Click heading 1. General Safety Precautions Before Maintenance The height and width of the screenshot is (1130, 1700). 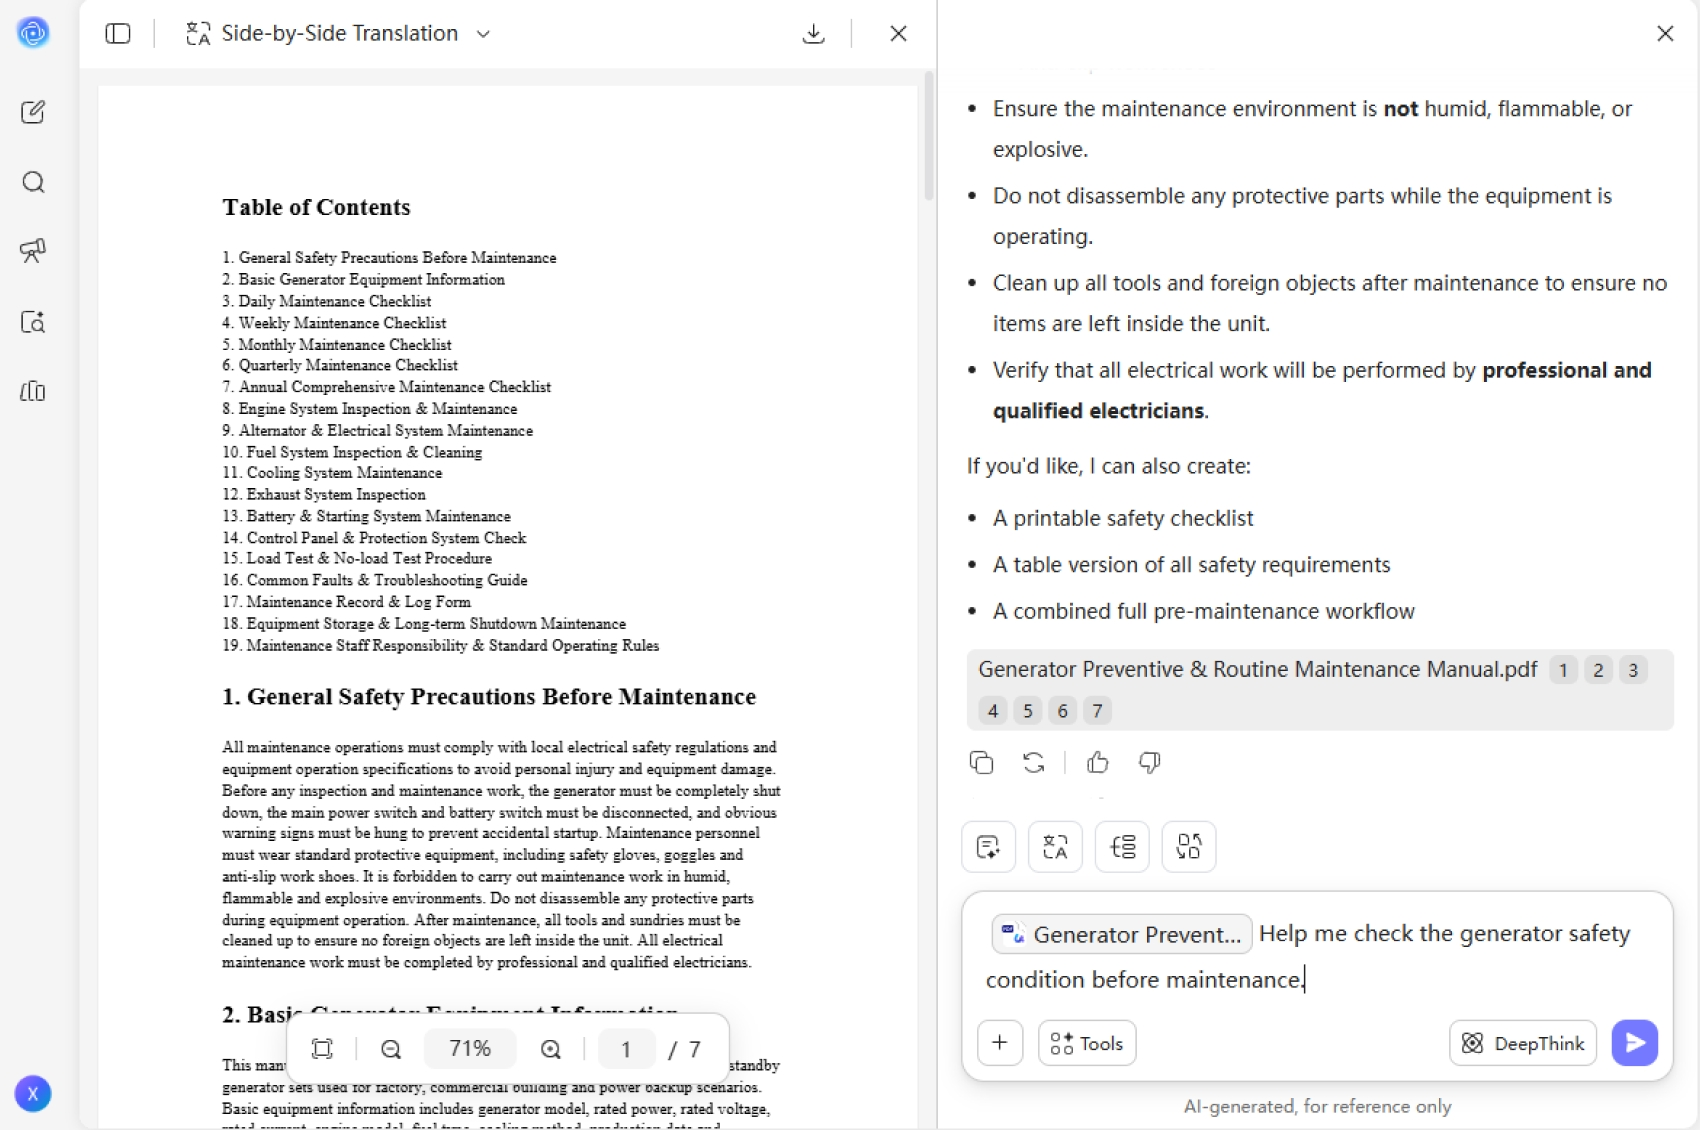pos(489,697)
